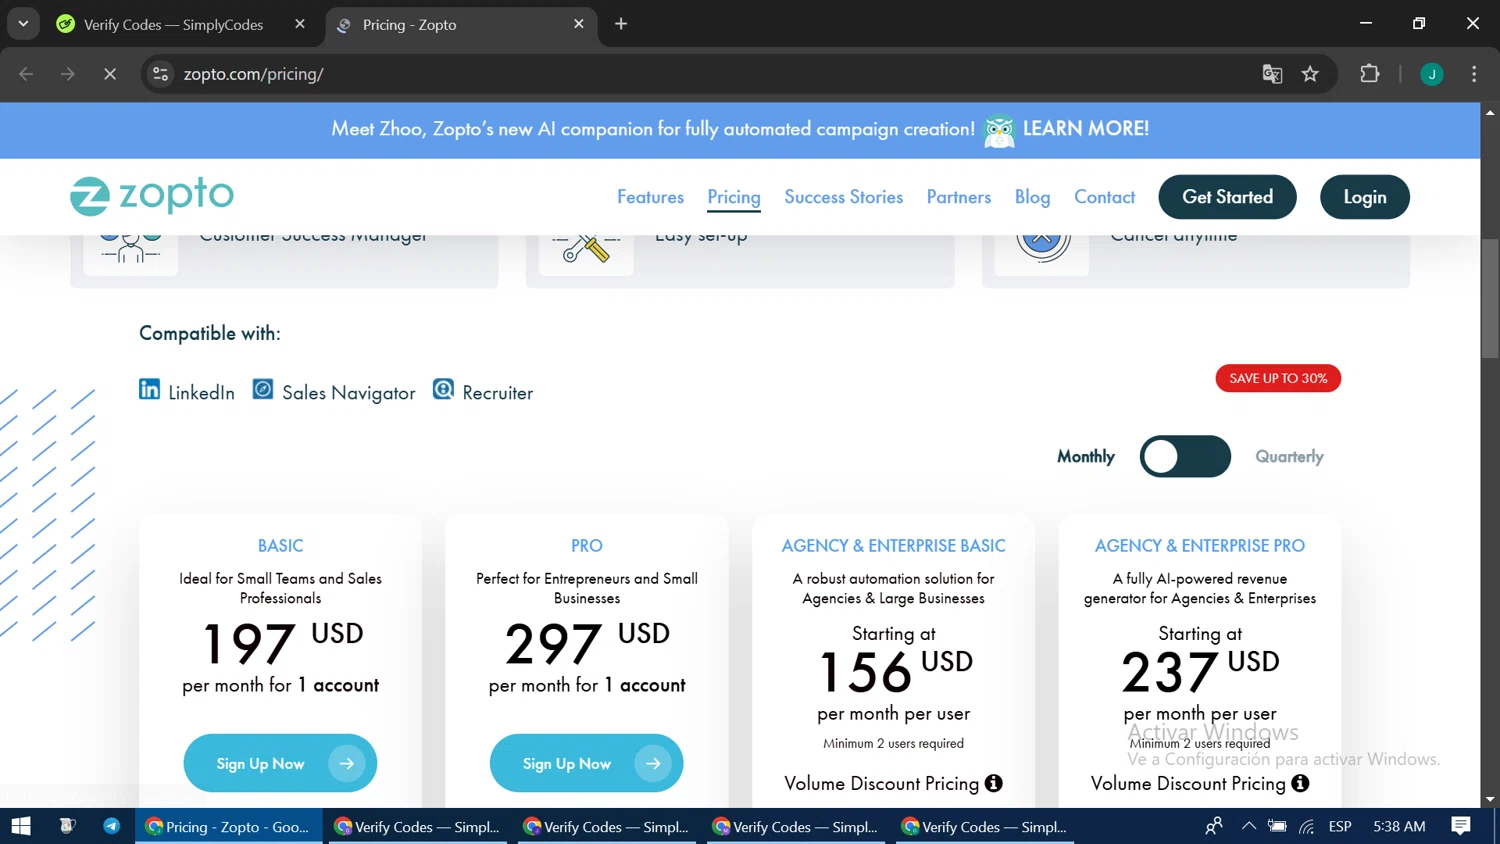Click the Zhoo owl icon in banner
The width and height of the screenshot is (1500, 844).
[999, 130]
